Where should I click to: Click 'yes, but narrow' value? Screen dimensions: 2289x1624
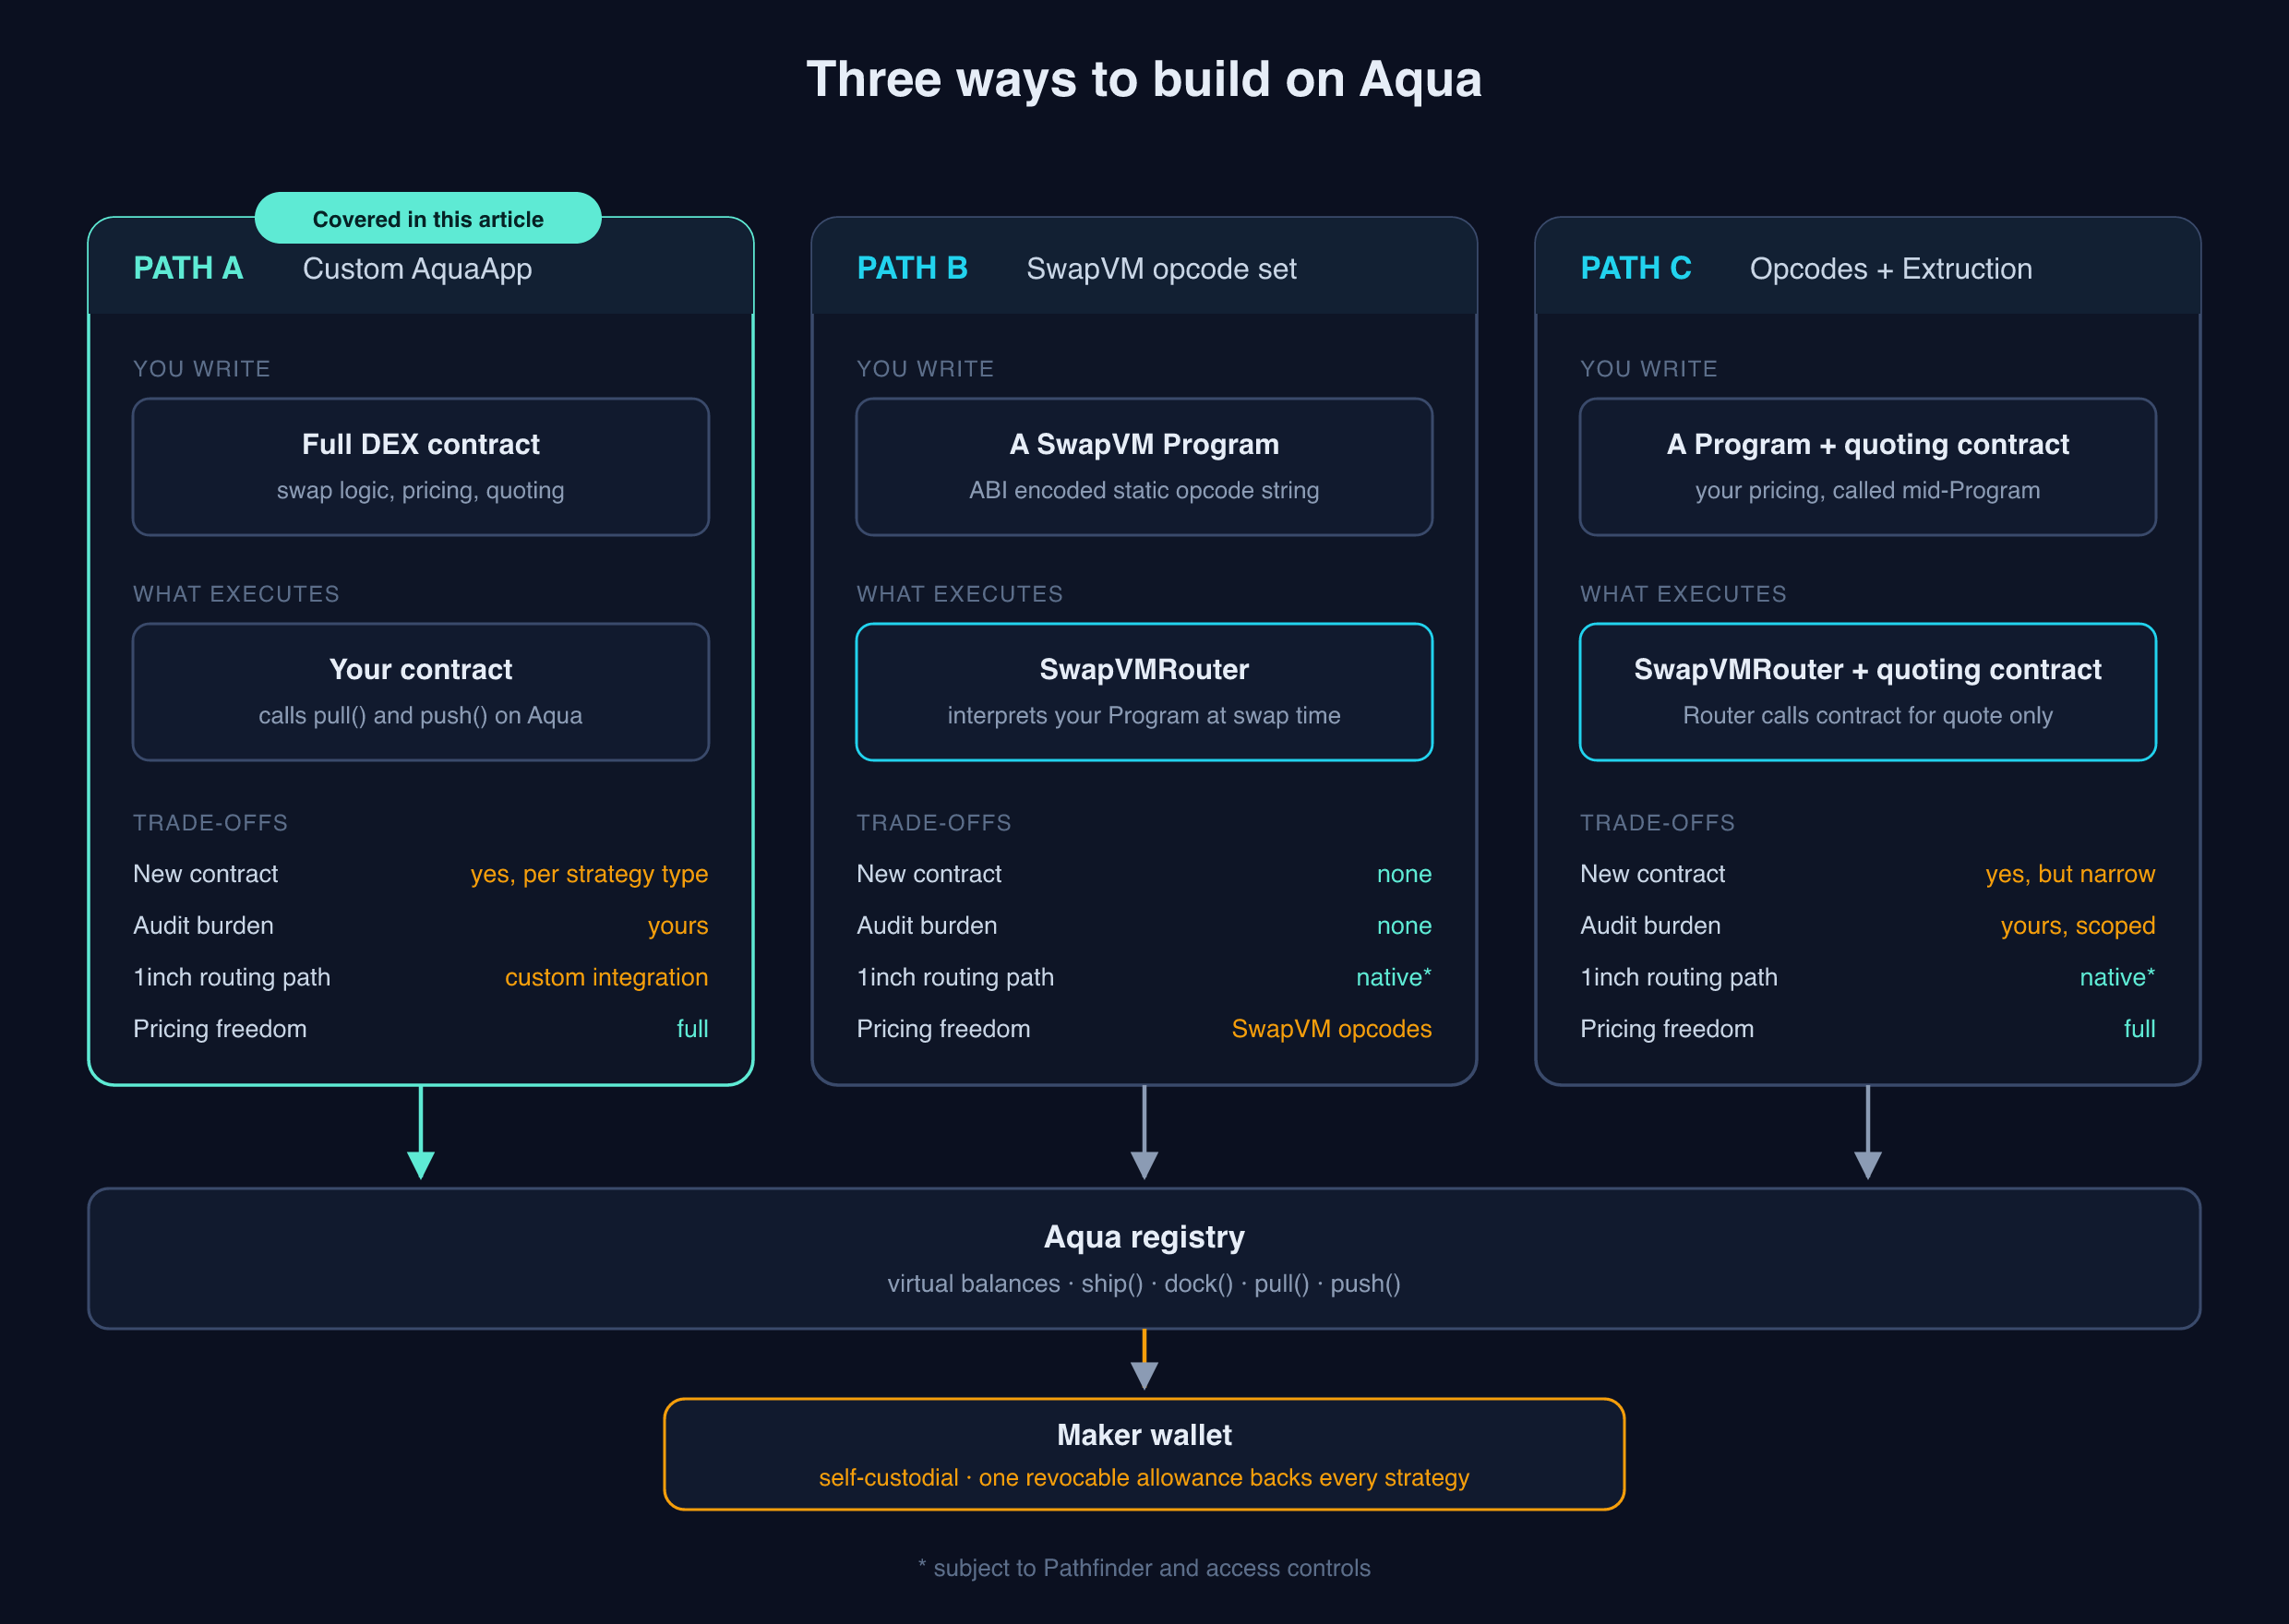tap(2070, 874)
